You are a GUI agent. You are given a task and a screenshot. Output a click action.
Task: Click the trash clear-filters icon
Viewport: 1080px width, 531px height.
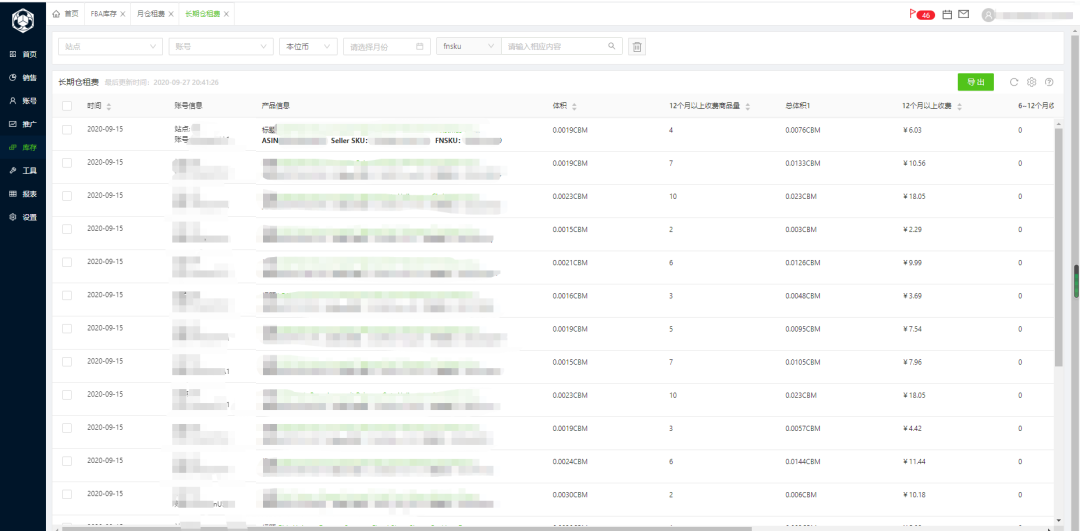point(637,47)
